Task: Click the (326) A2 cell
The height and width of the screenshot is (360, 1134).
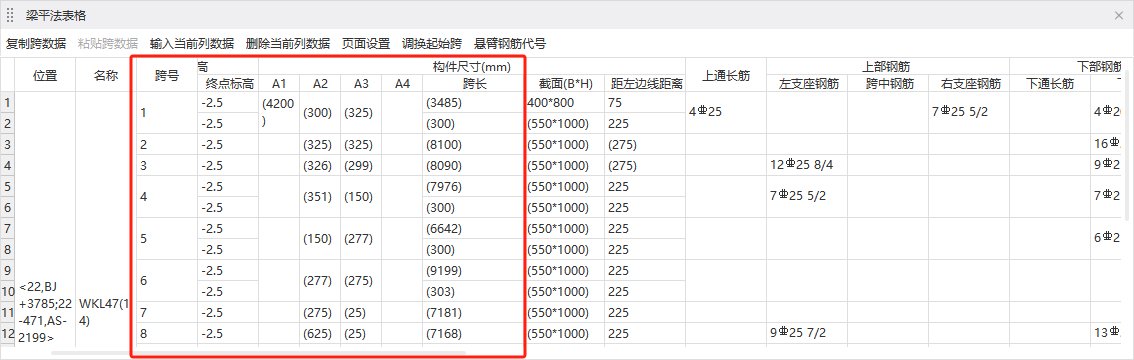Action: pos(320,166)
